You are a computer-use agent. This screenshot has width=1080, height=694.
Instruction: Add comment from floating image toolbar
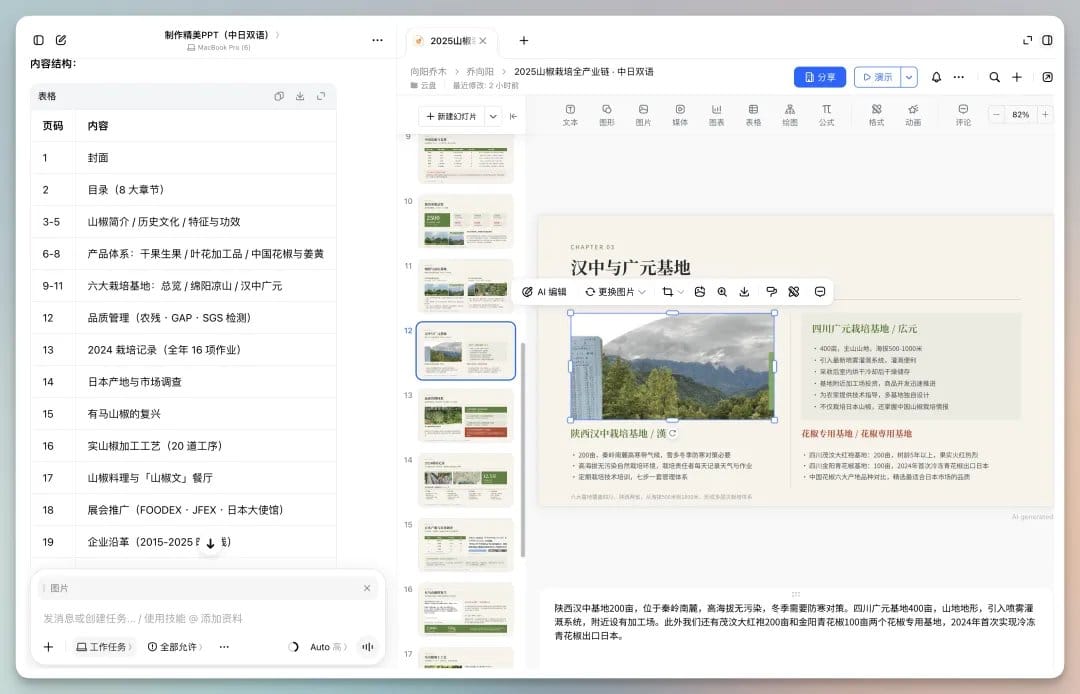(x=820, y=292)
